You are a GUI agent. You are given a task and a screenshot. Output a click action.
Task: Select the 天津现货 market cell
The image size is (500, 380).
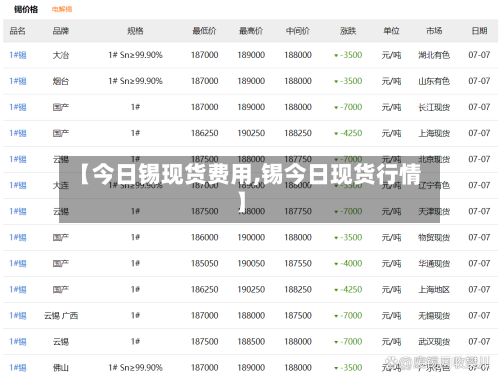434,211
